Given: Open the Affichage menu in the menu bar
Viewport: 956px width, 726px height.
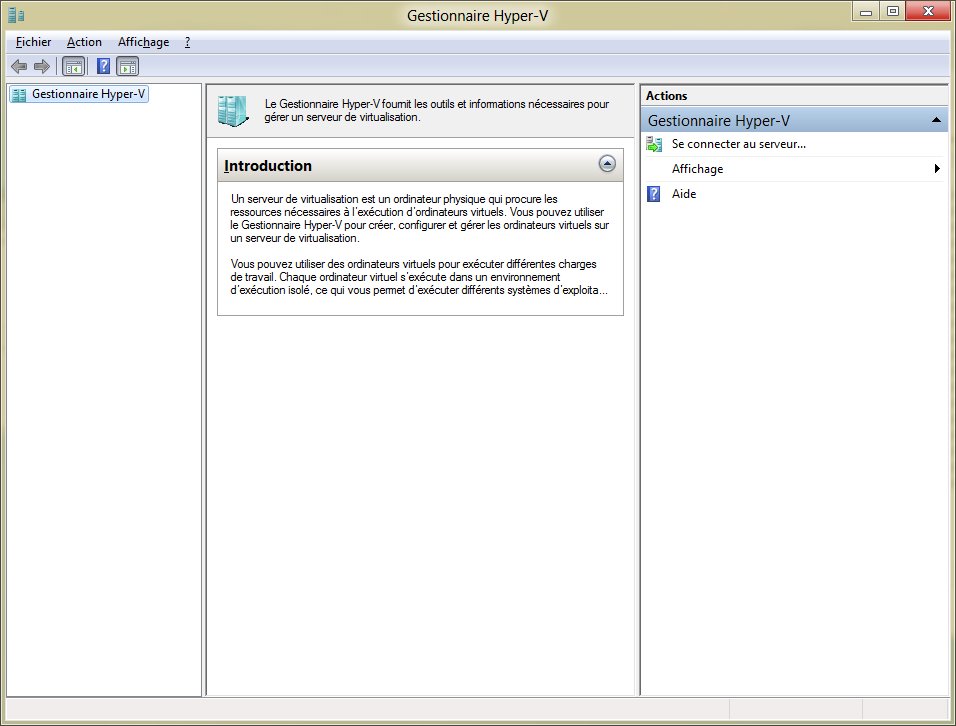Looking at the screenshot, I should pyautogui.click(x=143, y=42).
